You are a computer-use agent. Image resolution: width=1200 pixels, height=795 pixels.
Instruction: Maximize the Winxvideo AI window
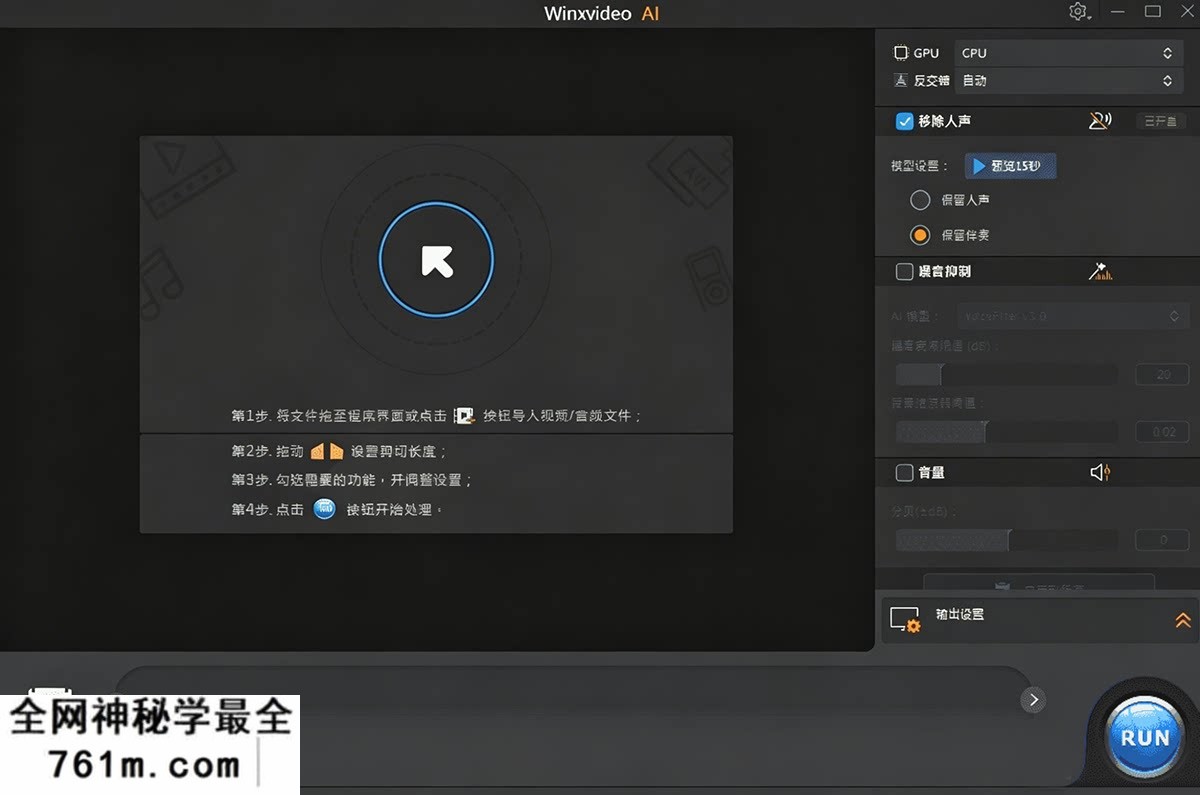coord(1152,12)
